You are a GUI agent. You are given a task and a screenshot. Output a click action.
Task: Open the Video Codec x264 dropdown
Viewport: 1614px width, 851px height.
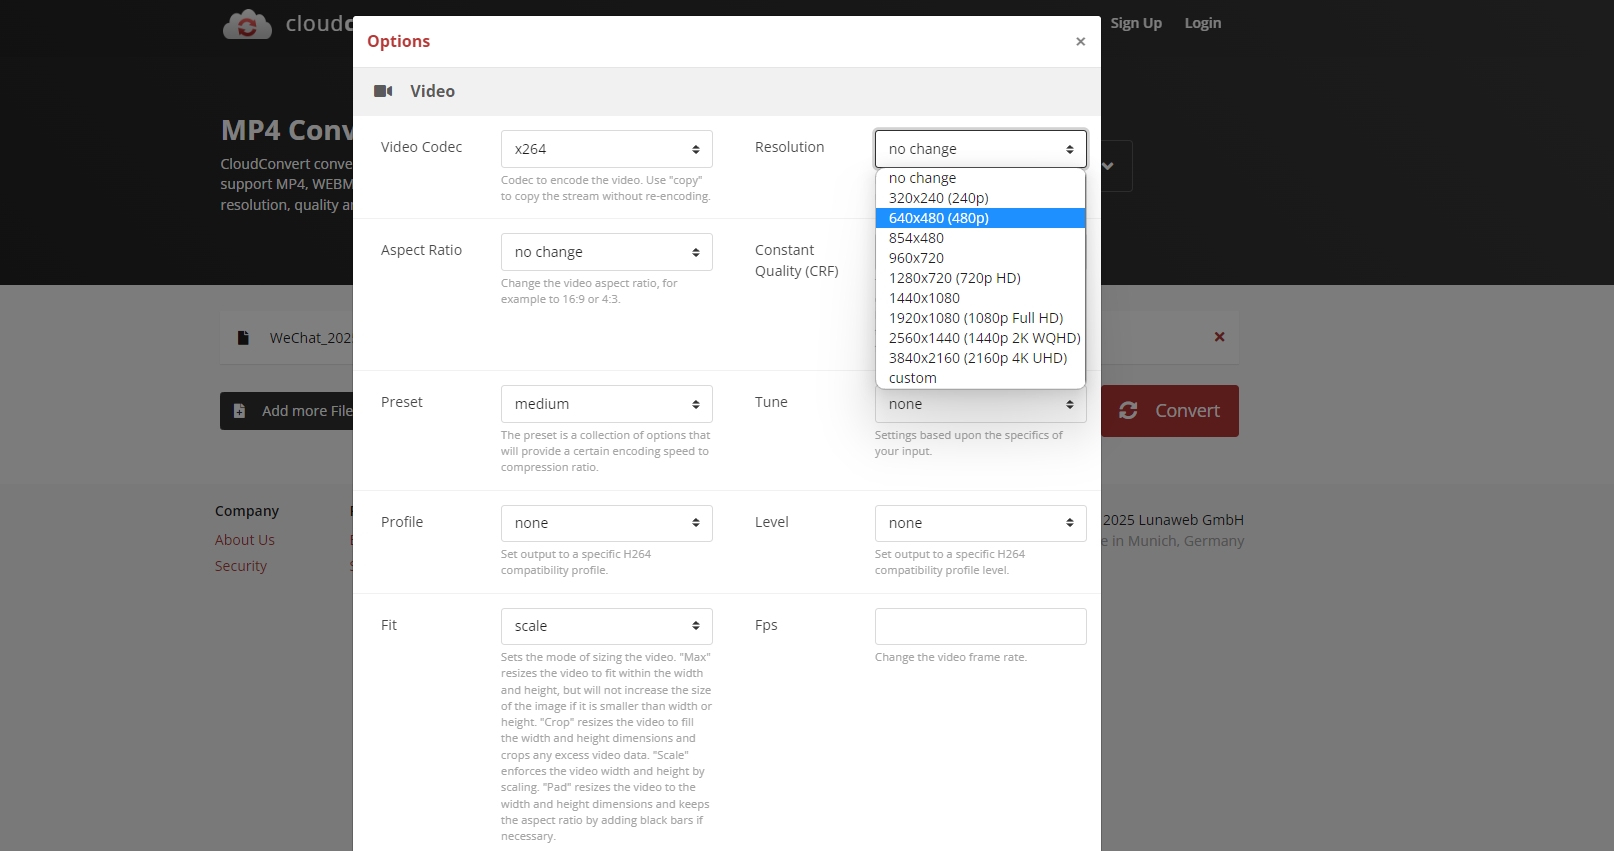coord(607,149)
